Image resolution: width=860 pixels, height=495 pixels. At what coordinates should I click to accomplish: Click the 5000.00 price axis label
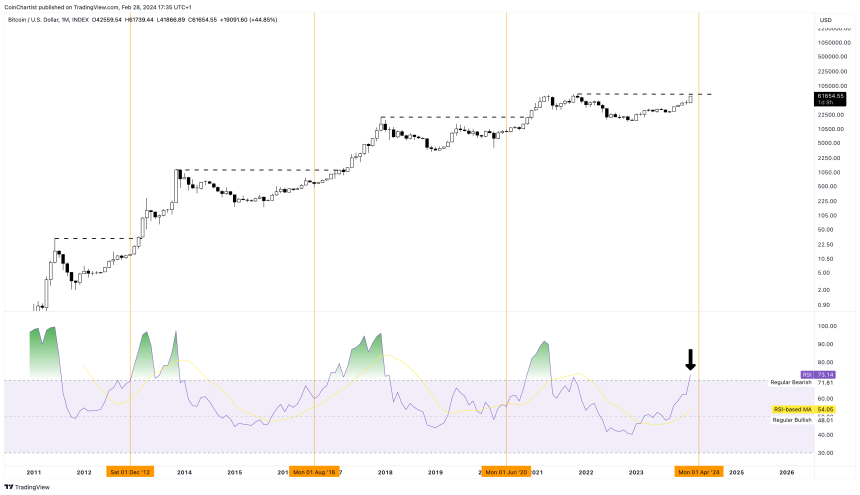[829, 143]
